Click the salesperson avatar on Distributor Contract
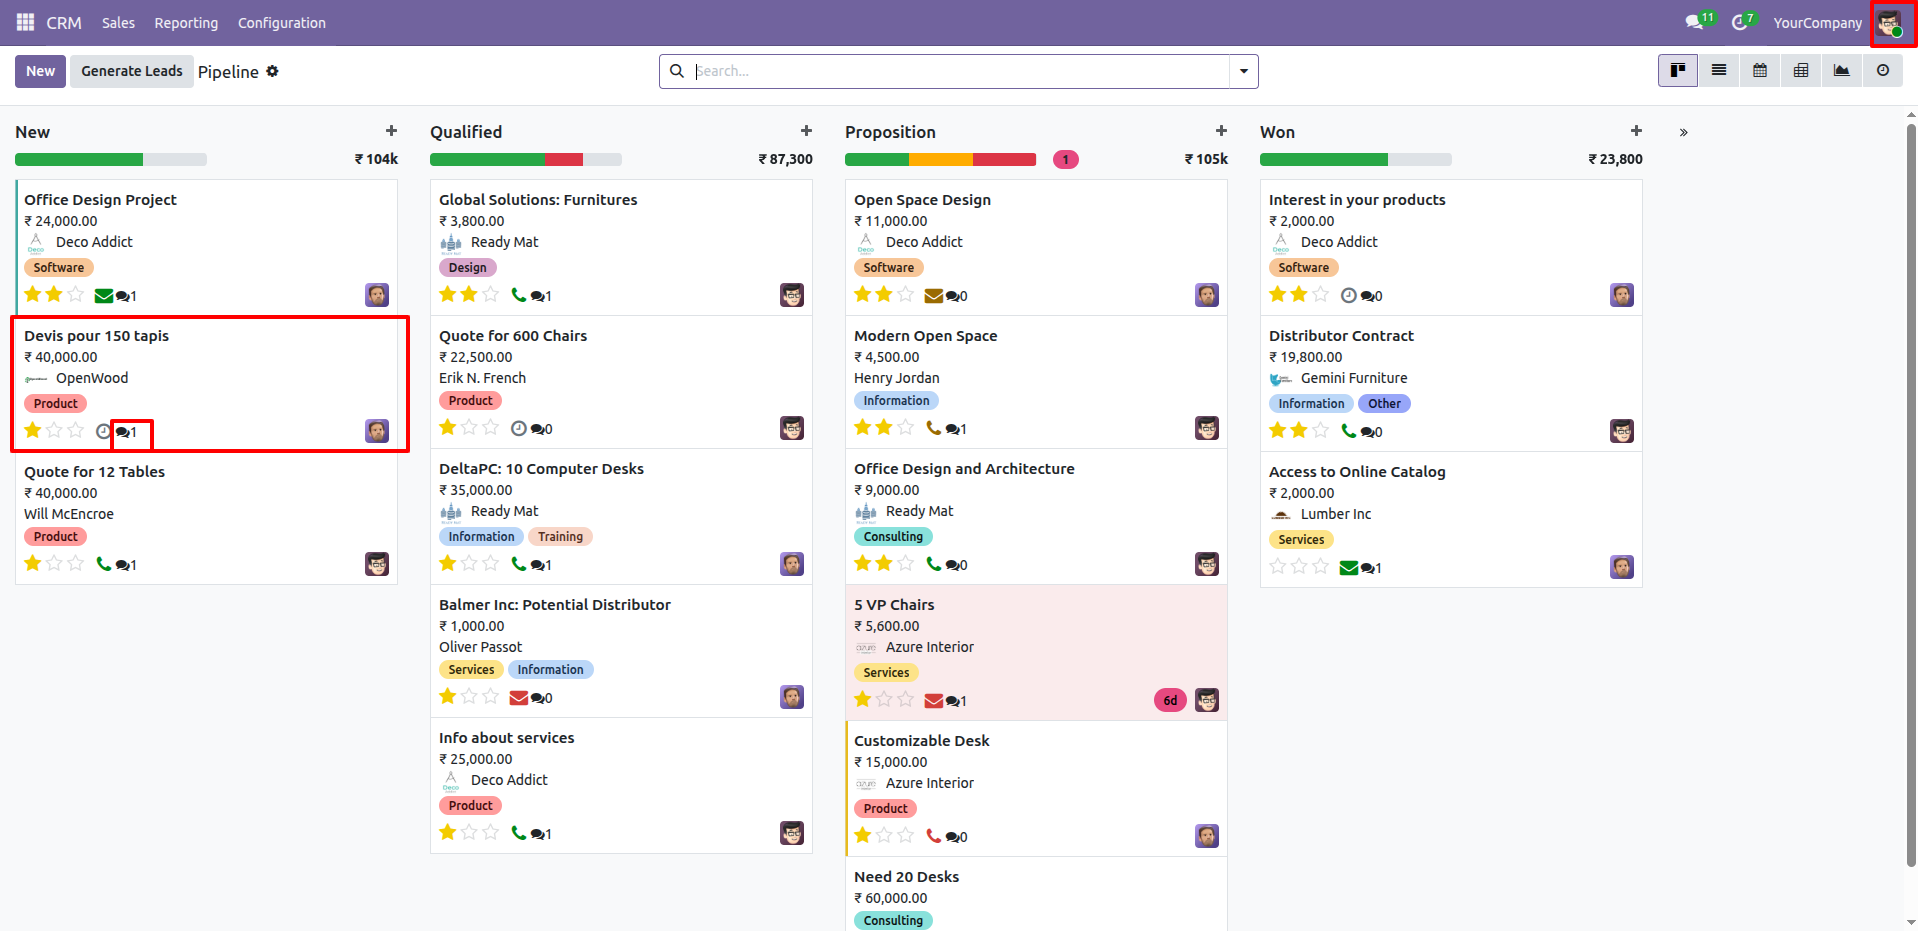Screen dimensions: 1918x931 (x=1622, y=431)
